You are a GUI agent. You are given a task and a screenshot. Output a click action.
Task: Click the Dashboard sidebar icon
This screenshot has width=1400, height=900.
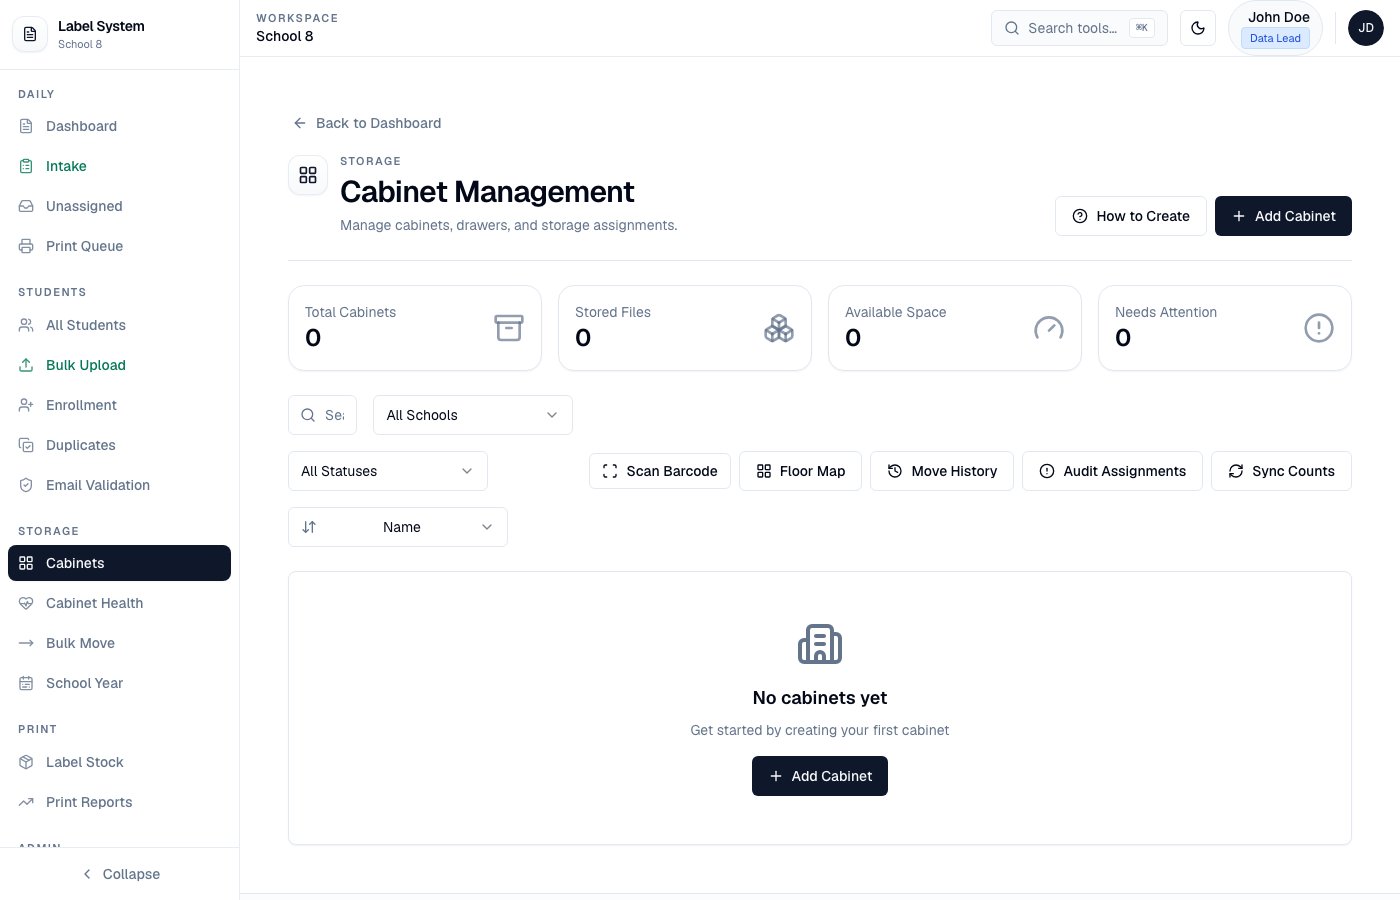[26, 126]
